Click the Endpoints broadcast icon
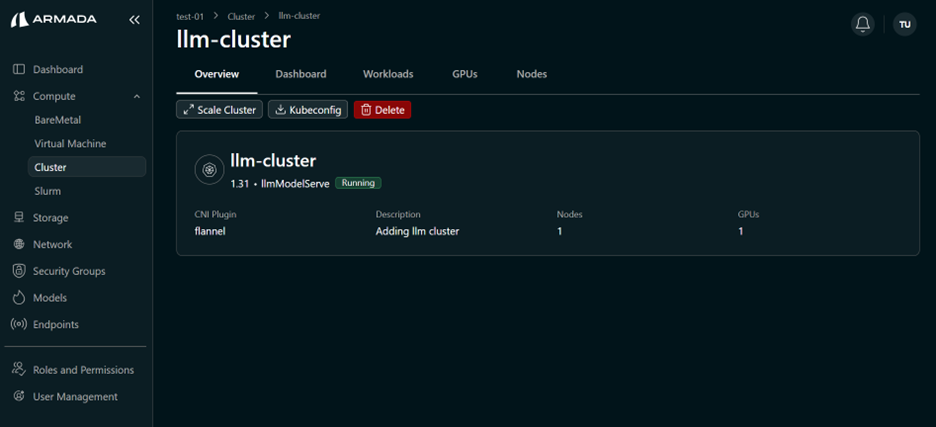Image resolution: width=936 pixels, height=427 pixels. coord(19,324)
